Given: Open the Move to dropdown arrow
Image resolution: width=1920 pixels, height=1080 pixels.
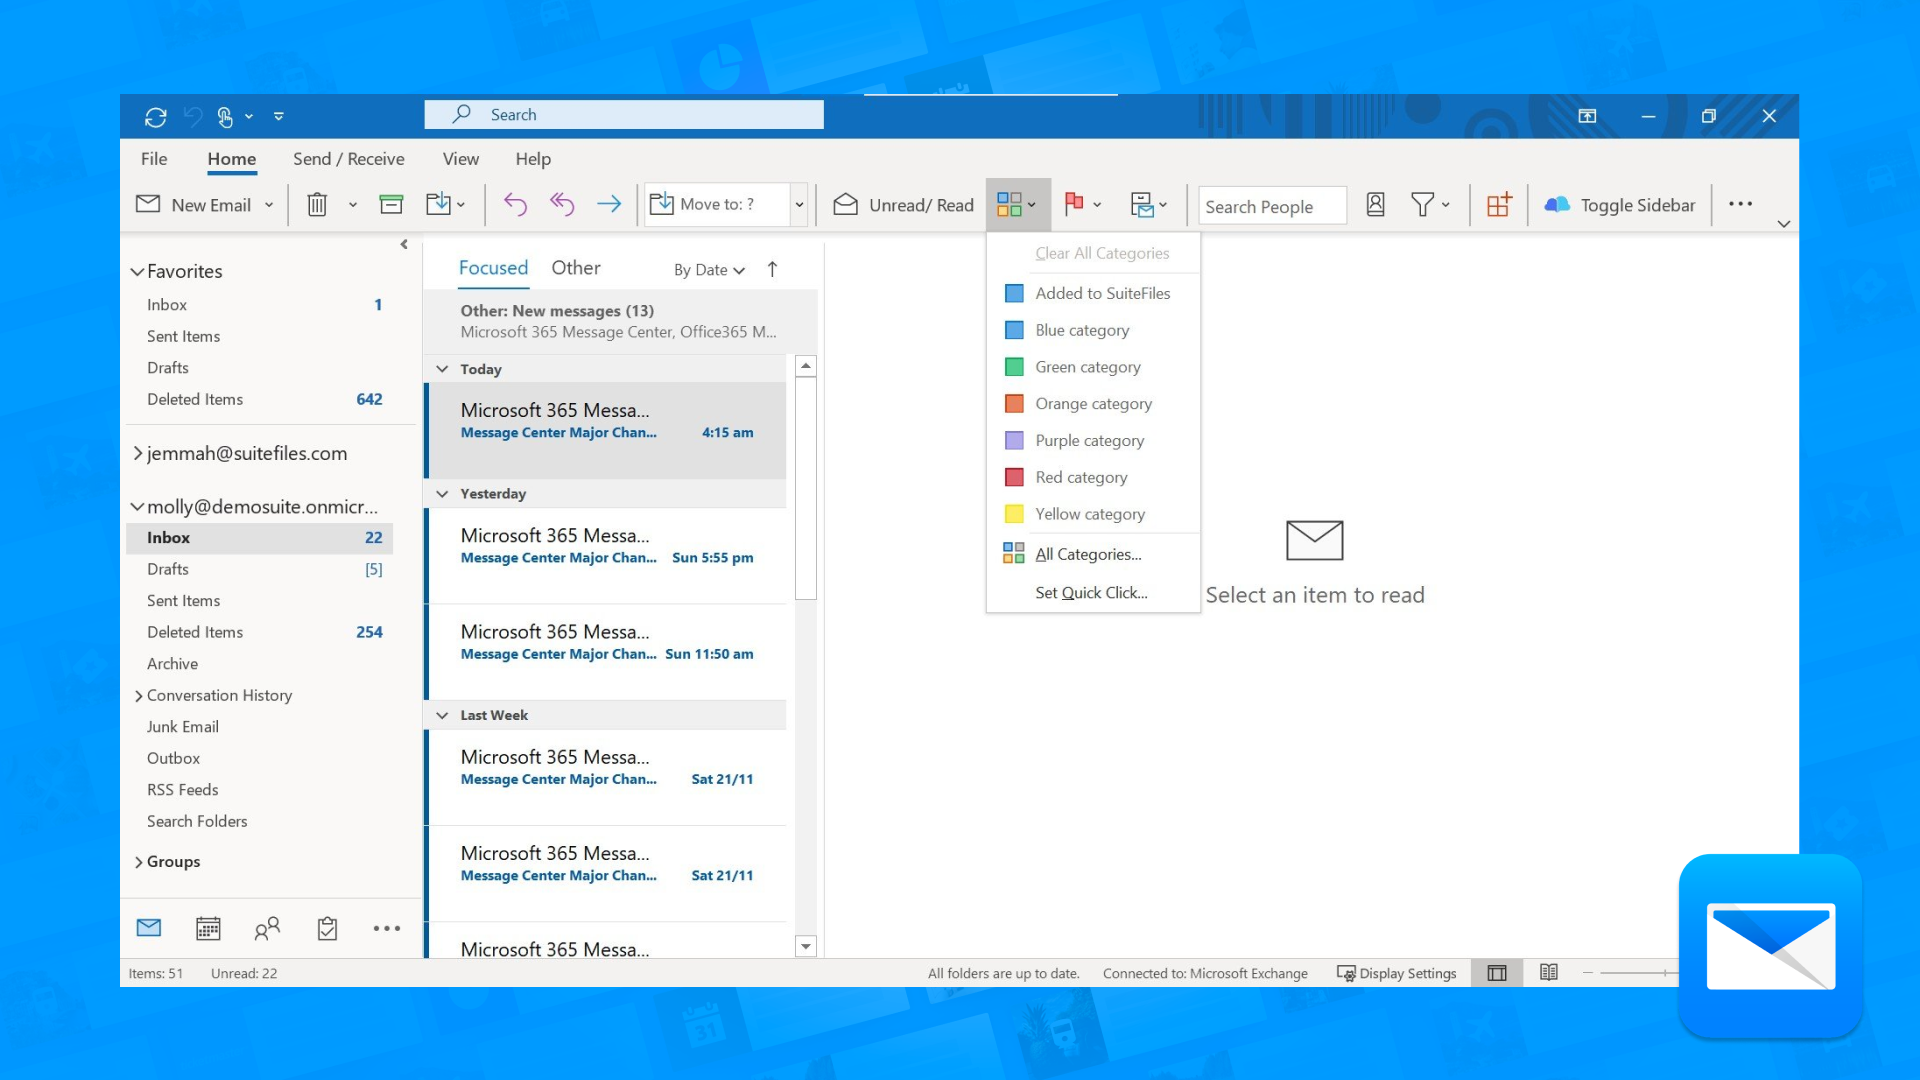Looking at the screenshot, I should [798, 204].
